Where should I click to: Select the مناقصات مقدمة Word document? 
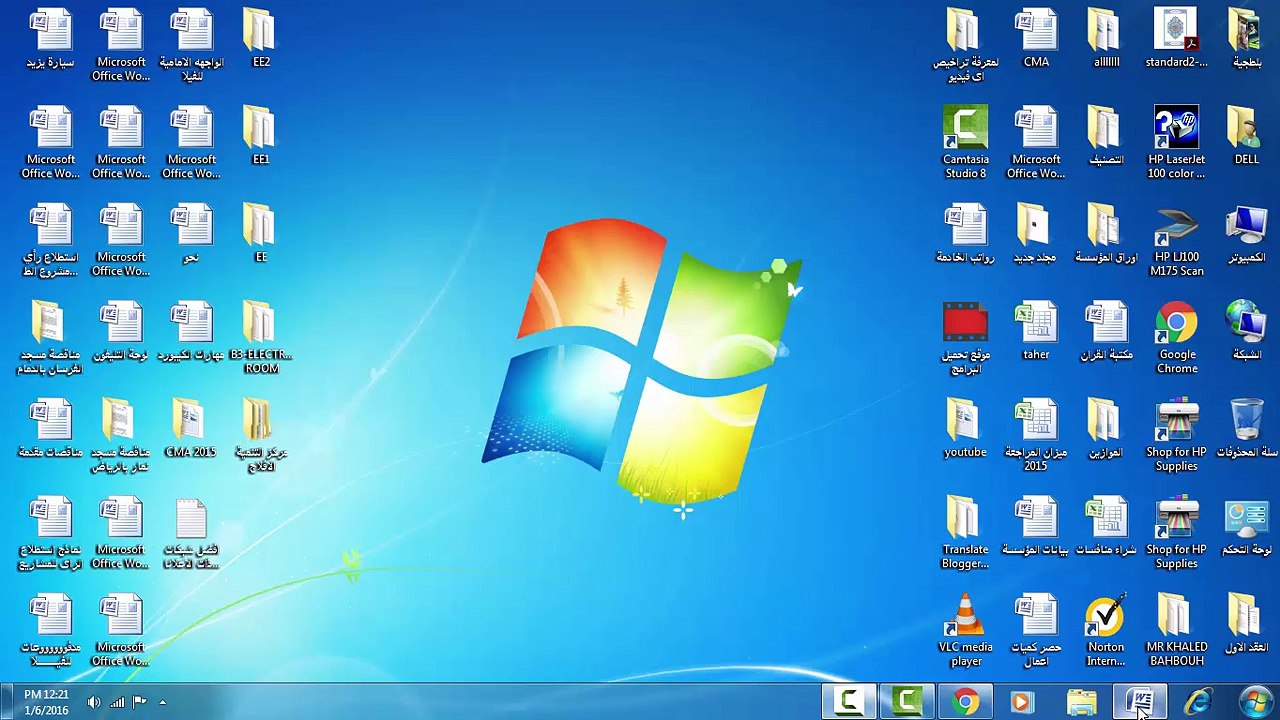pyautogui.click(x=50, y=429)
